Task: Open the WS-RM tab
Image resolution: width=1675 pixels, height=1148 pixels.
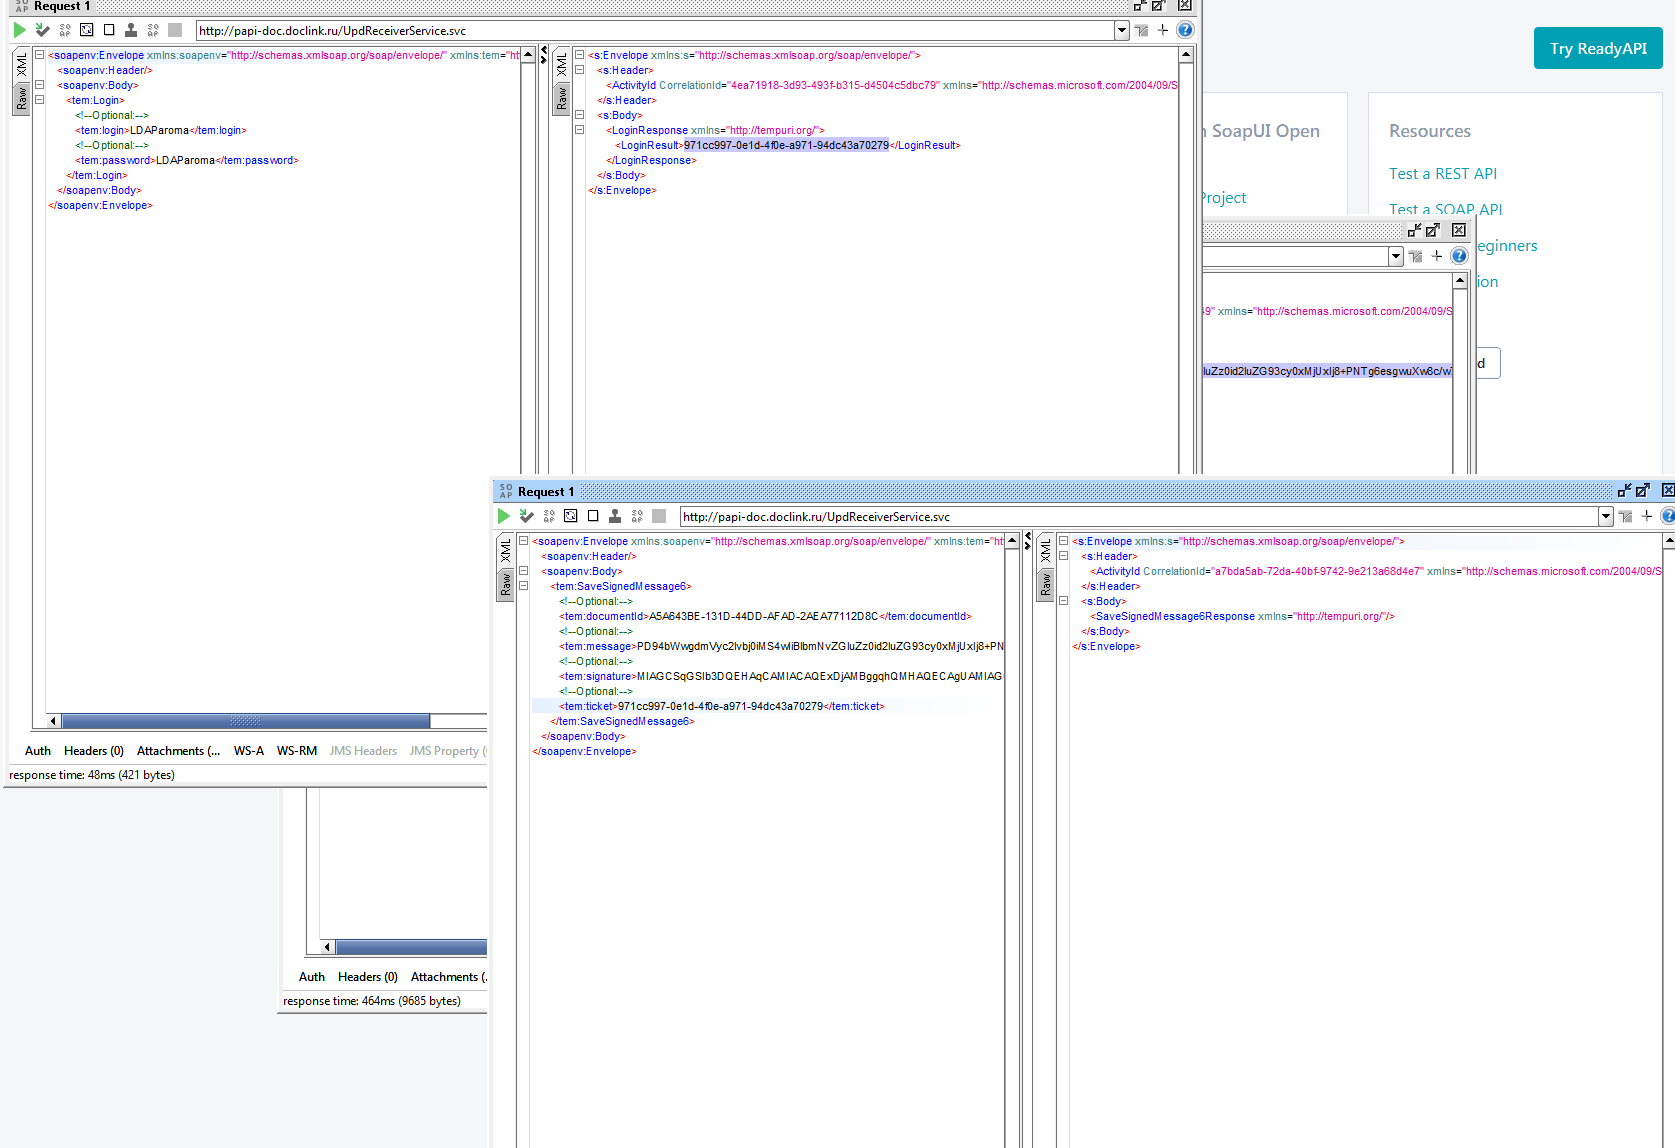Action: pos(297,751)
